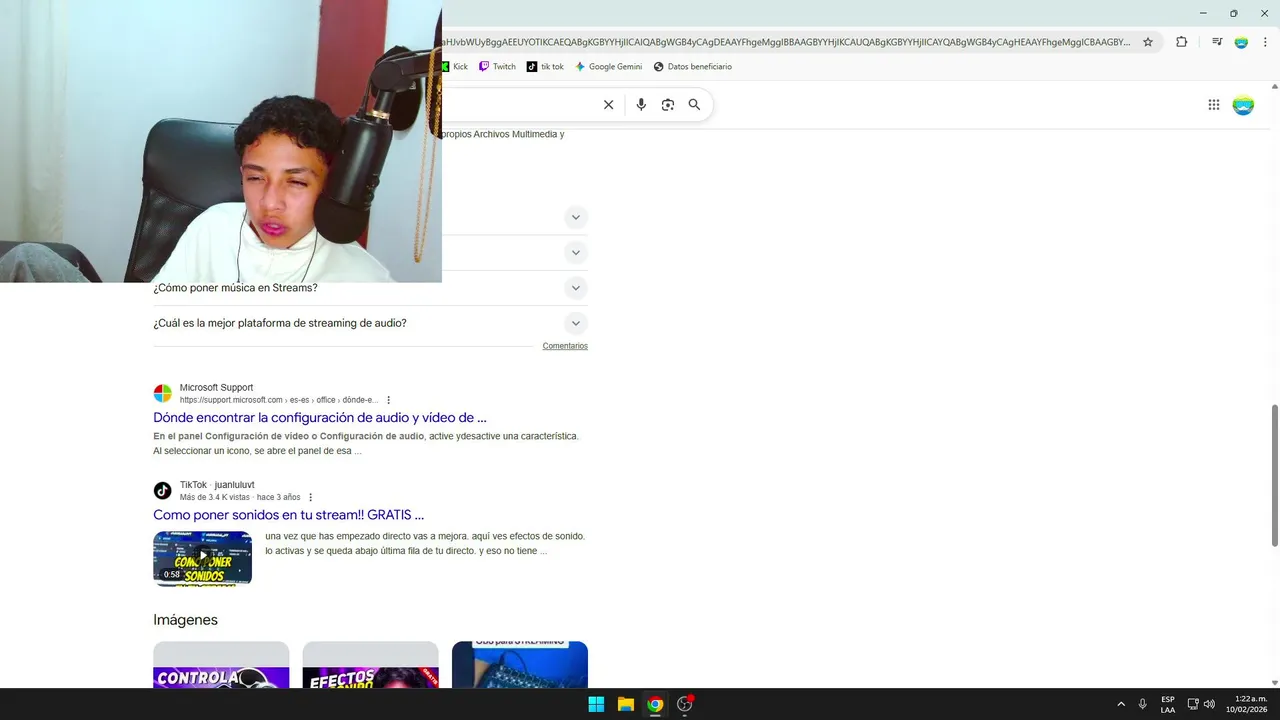This screenshot has height=720, width=1280.
Task: Click the Microsoft Support snippet text
Action: pyautogui.click(x=366, y=443)
